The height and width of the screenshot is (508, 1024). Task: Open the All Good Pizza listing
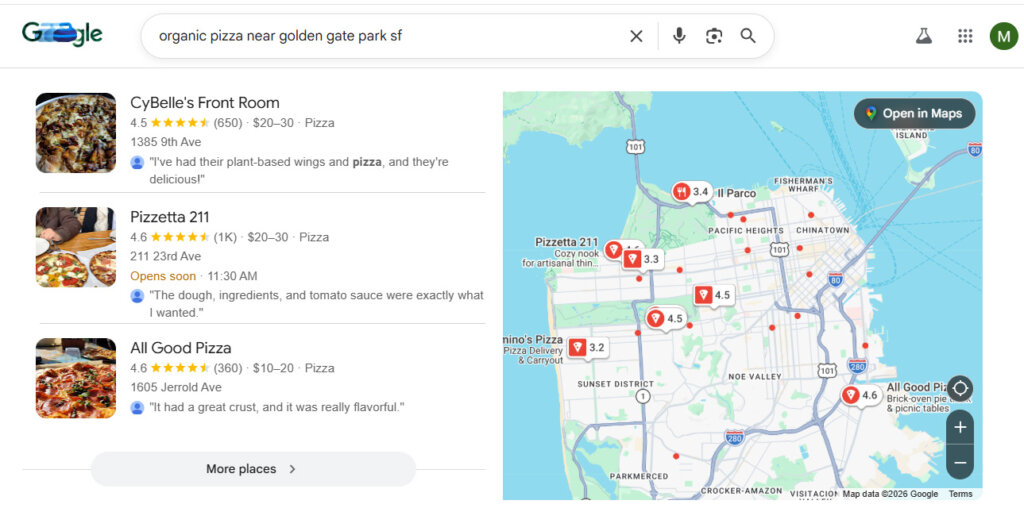click(x=180, y=348)
